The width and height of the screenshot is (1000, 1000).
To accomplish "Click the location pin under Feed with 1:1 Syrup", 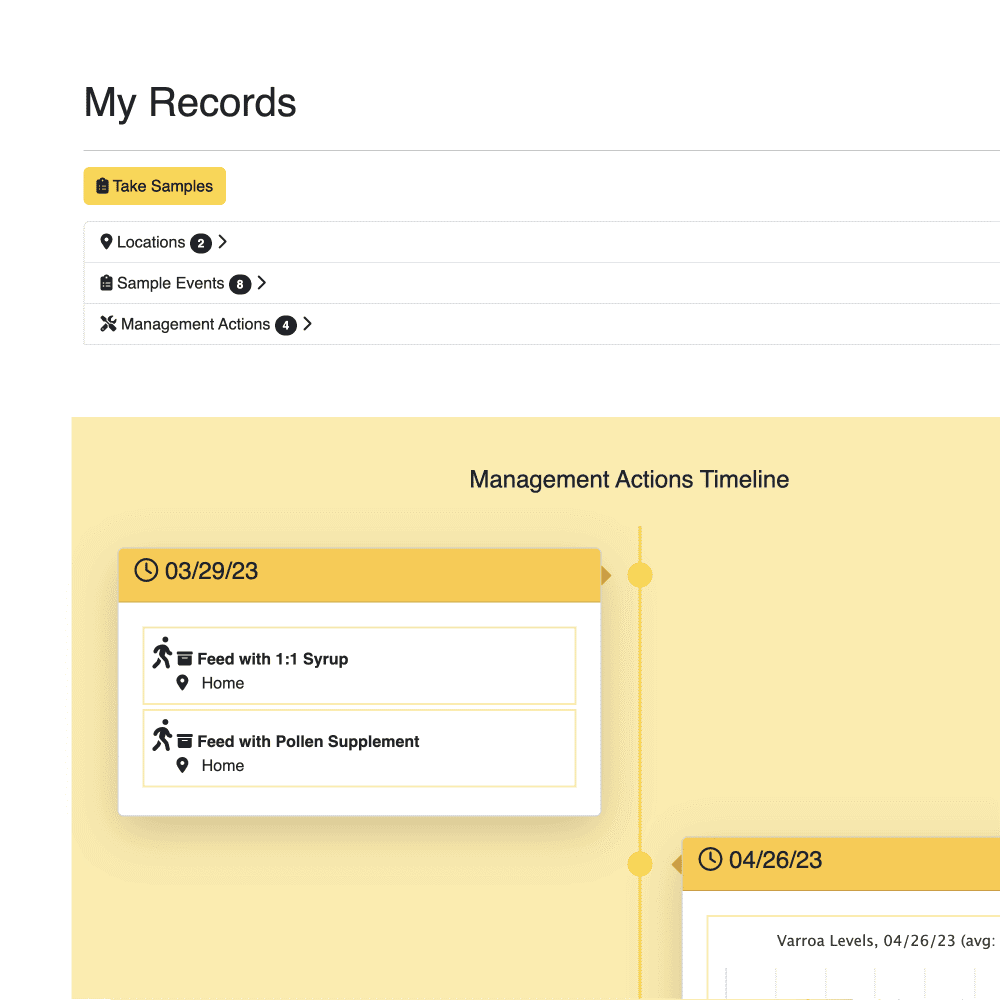I will click(x=182, y=683).
